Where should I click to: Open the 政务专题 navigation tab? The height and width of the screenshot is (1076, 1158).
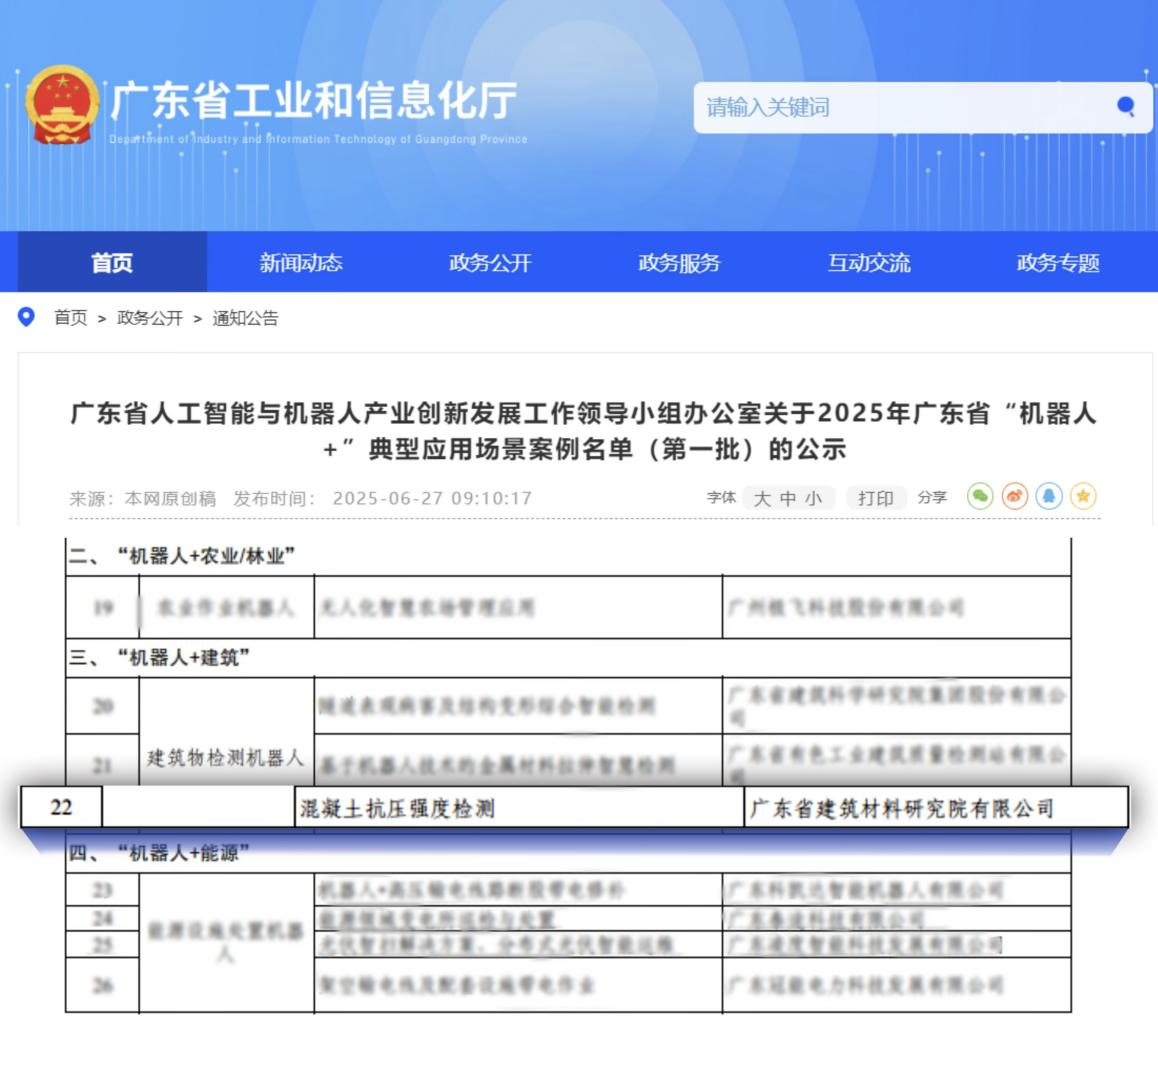[1058, 262]
